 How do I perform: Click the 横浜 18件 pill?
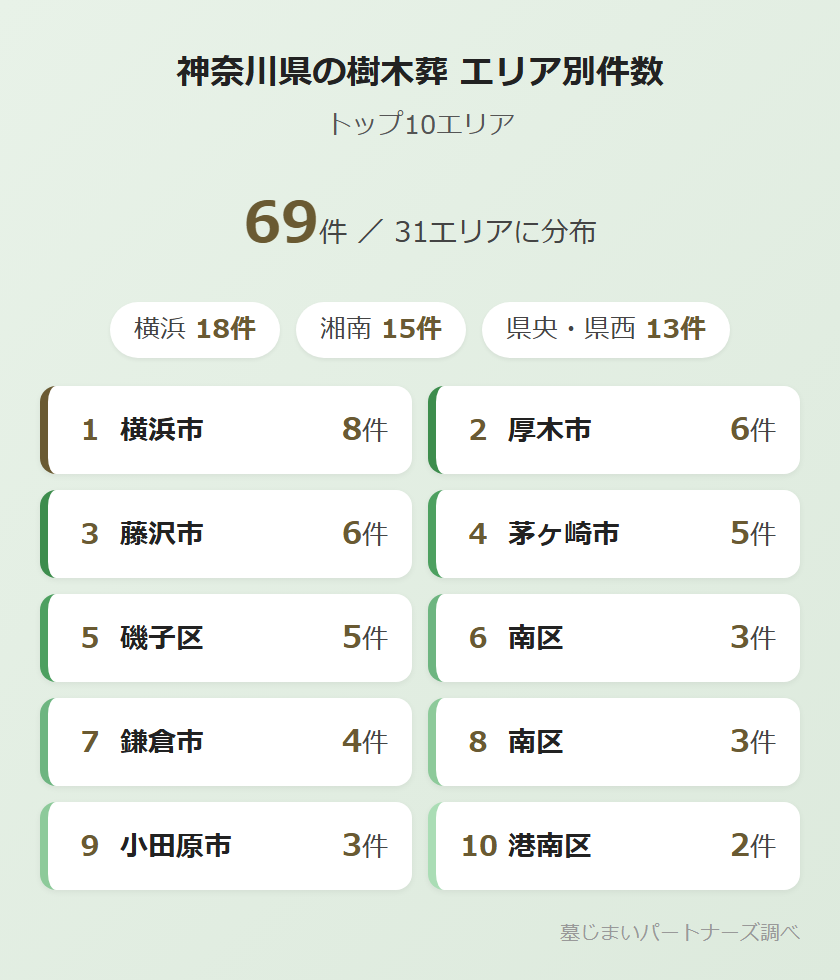point(194,329)
